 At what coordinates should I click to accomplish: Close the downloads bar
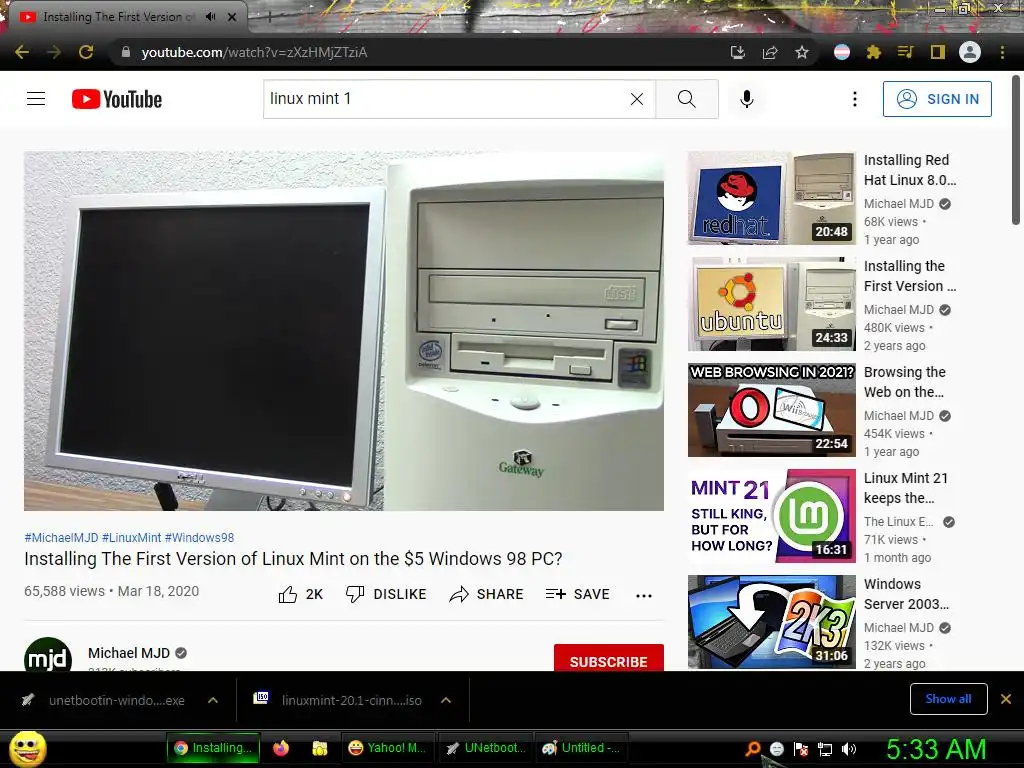click(1006, 699)
